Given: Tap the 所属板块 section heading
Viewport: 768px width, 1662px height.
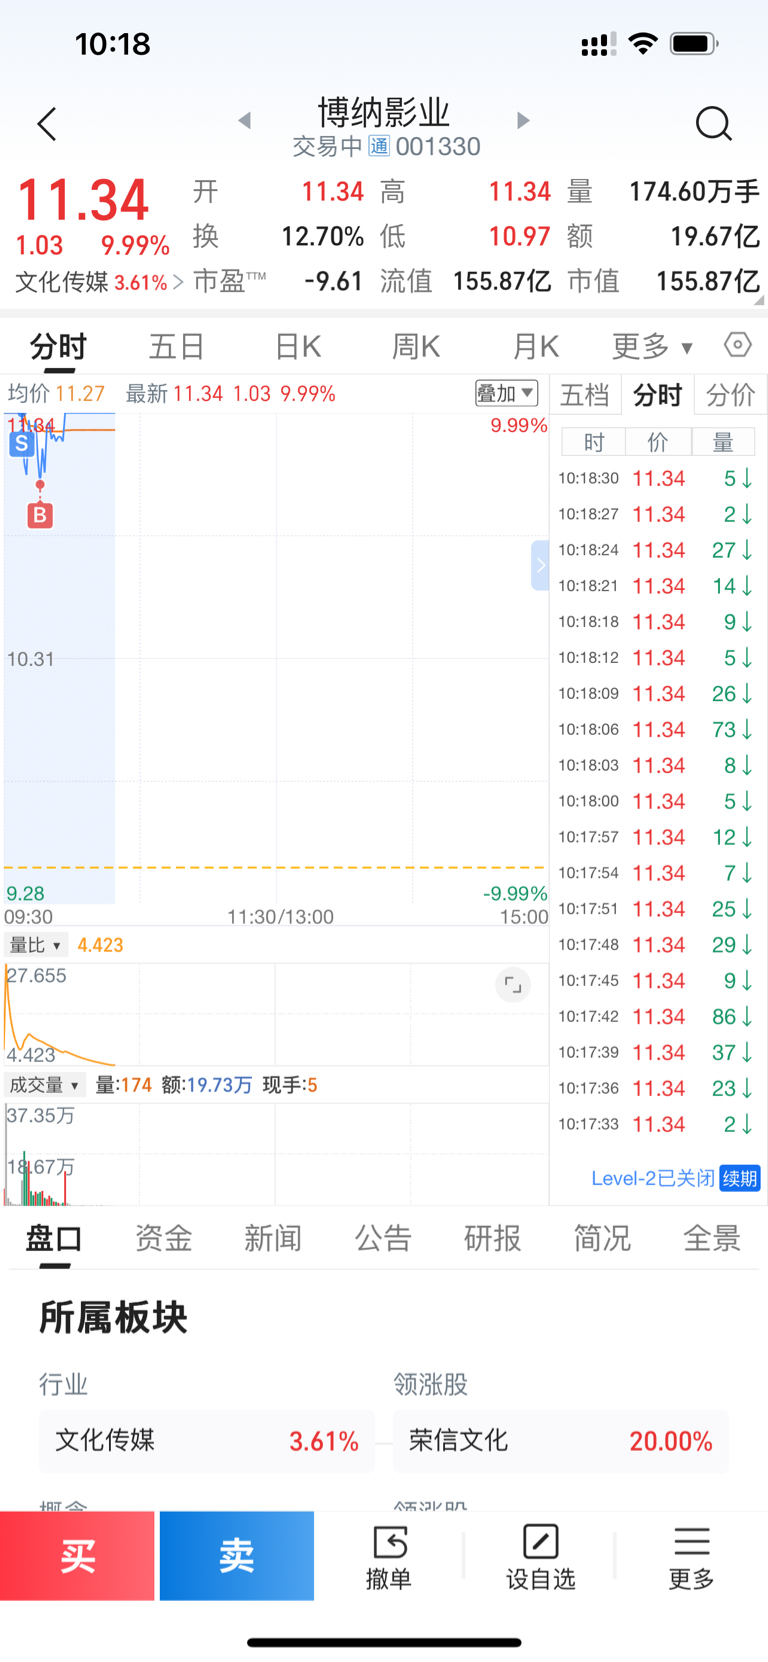Looking at the screenshot, I should (x=113, y=1317).
